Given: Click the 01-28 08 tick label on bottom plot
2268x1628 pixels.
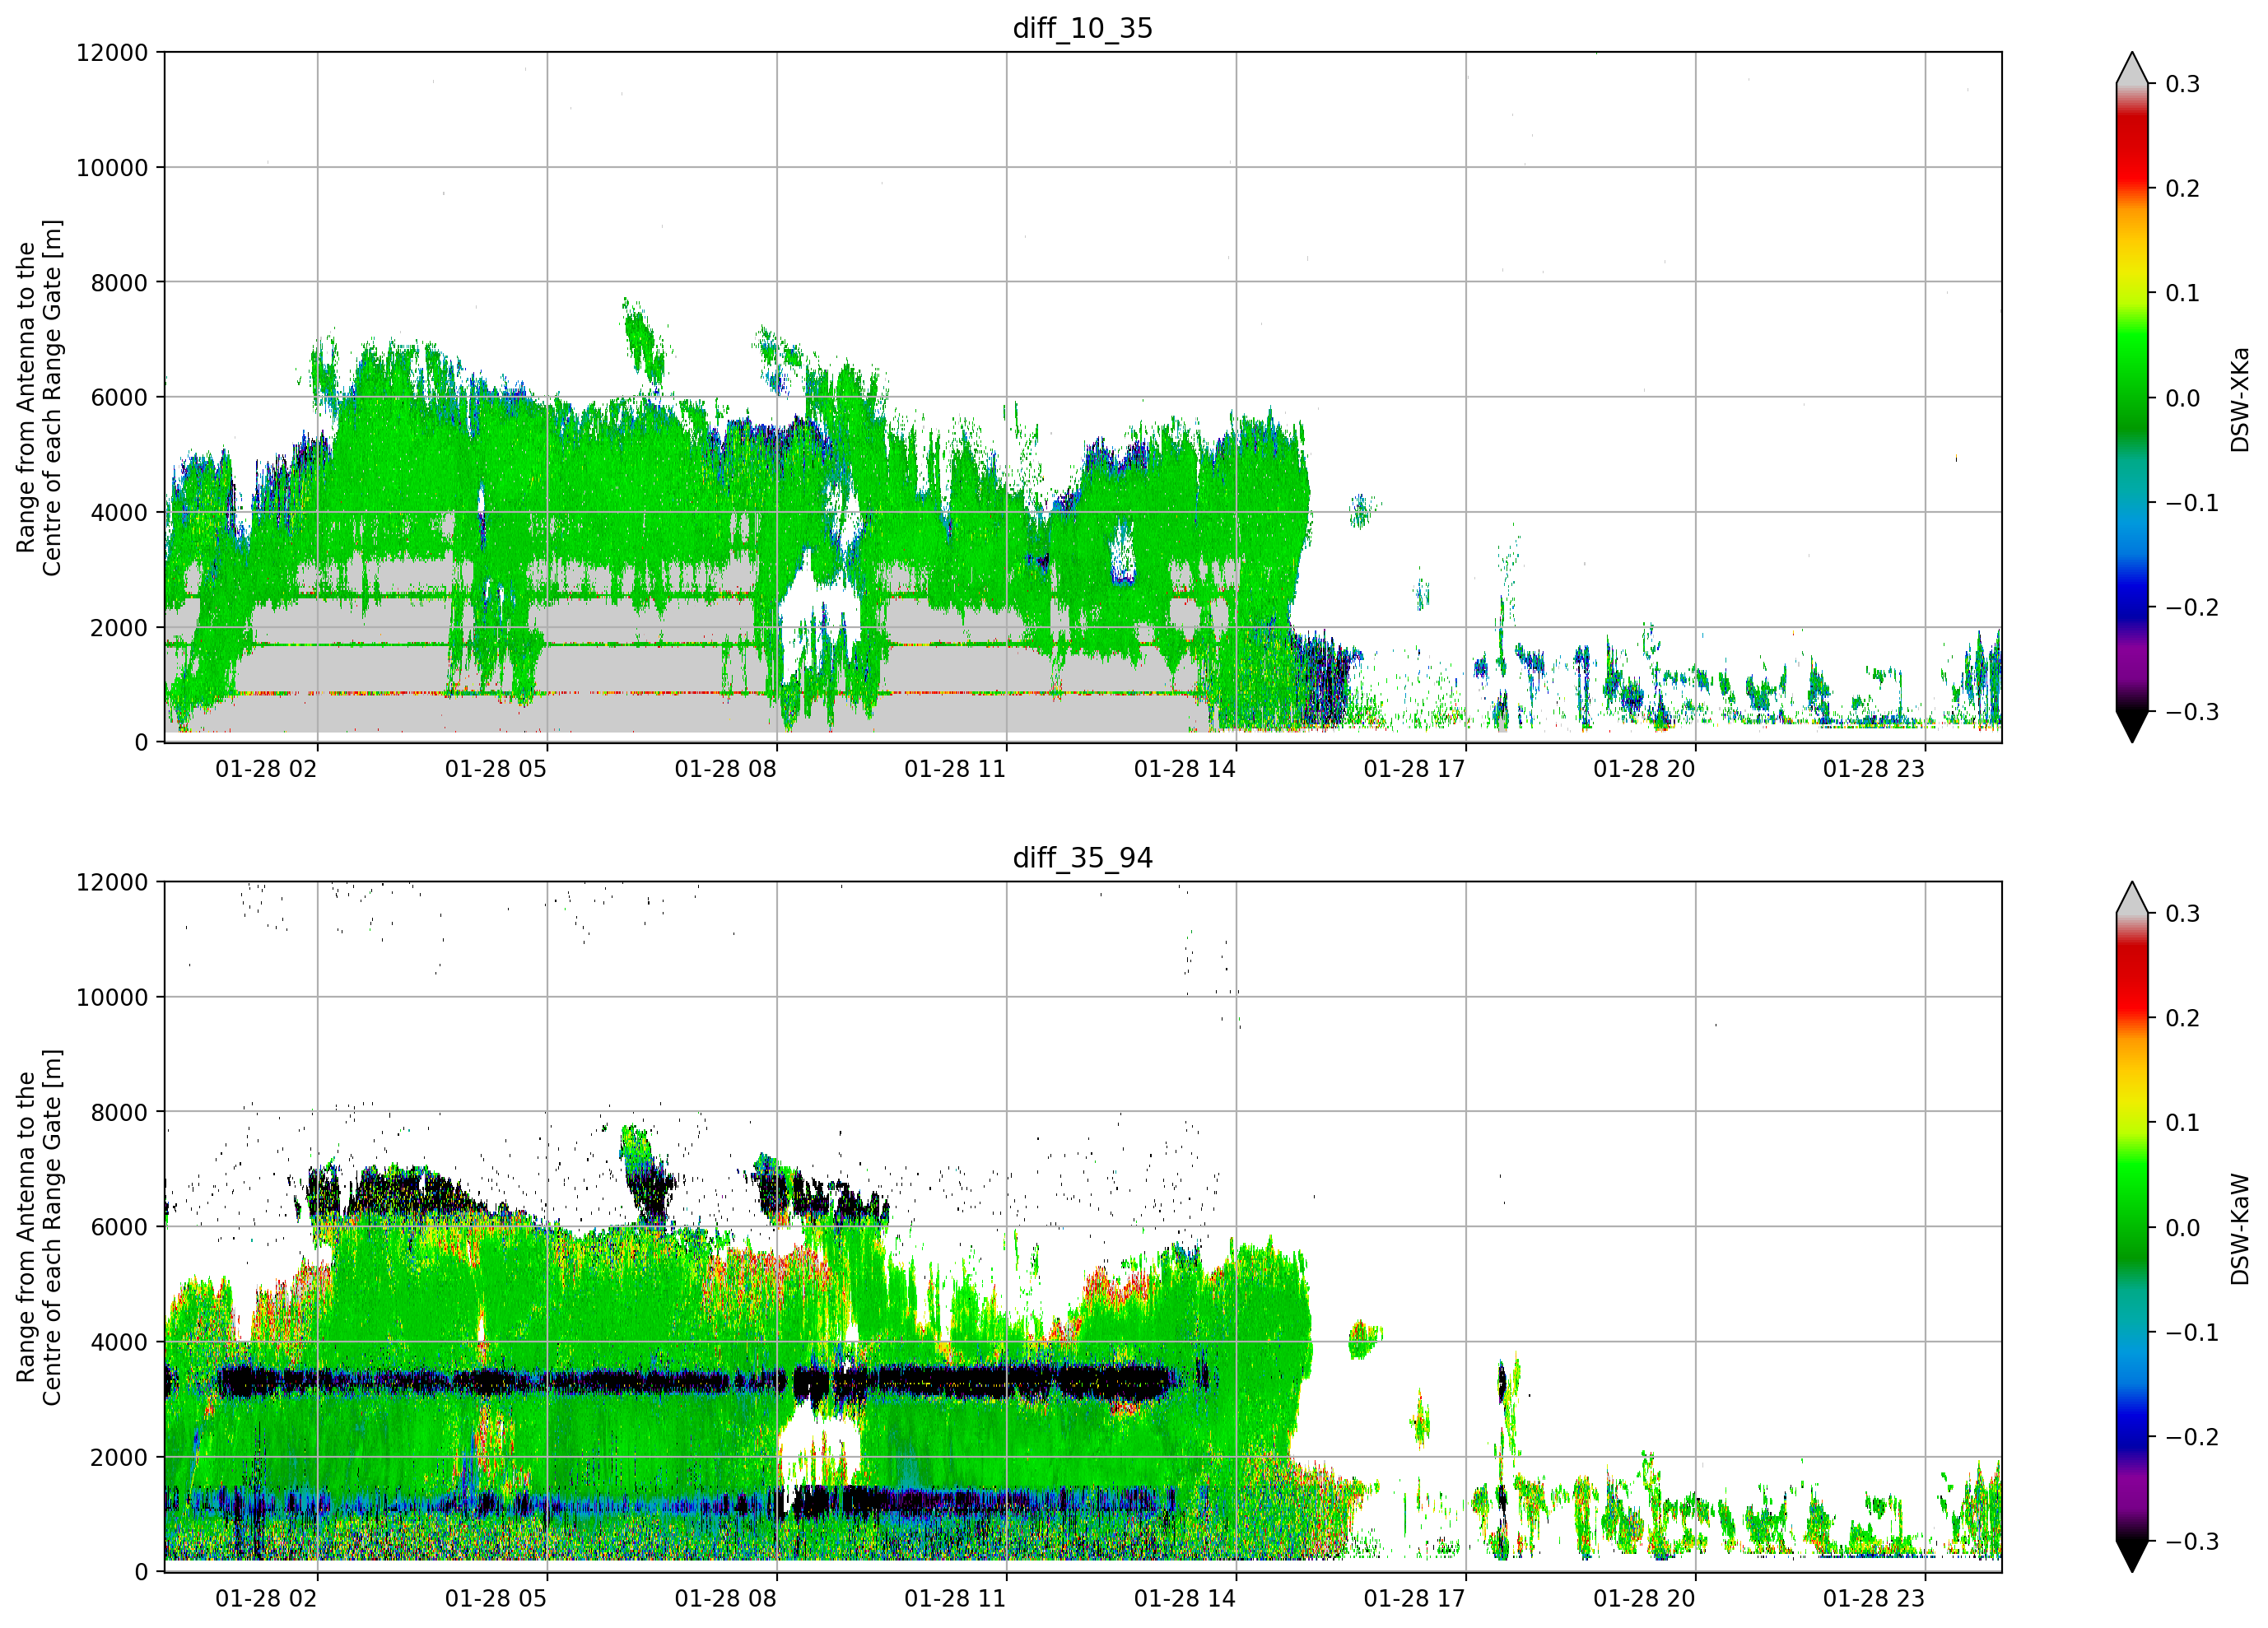Looking at the screenshot, I should 725,1599.
